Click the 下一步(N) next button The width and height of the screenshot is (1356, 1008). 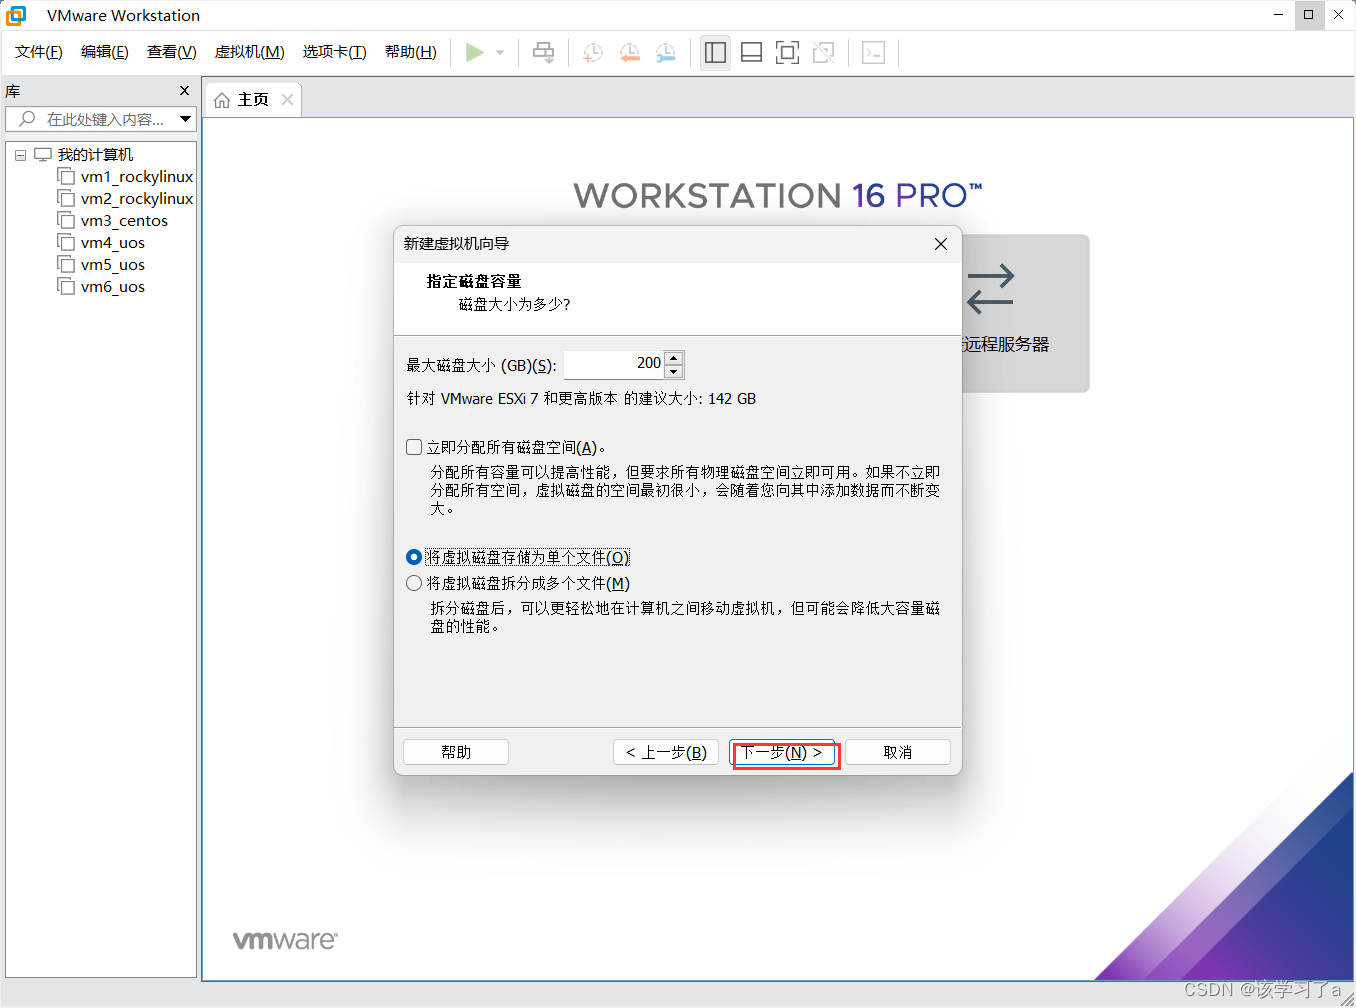(x=782, y=752)
